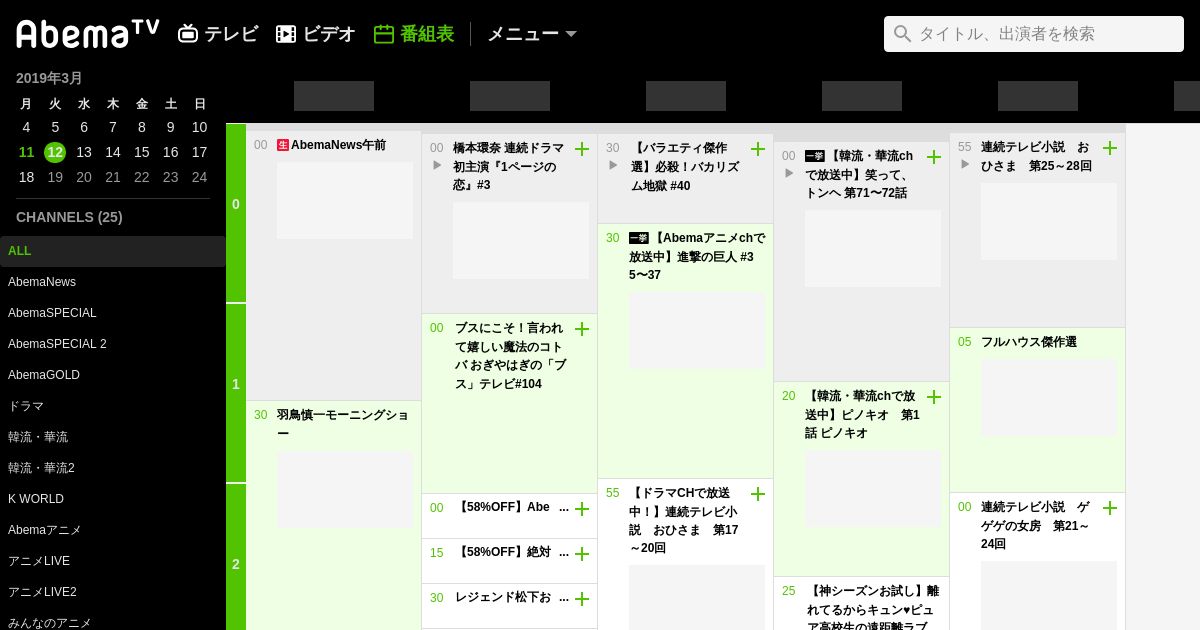Select the ALL channels filter

coord(113,251)
